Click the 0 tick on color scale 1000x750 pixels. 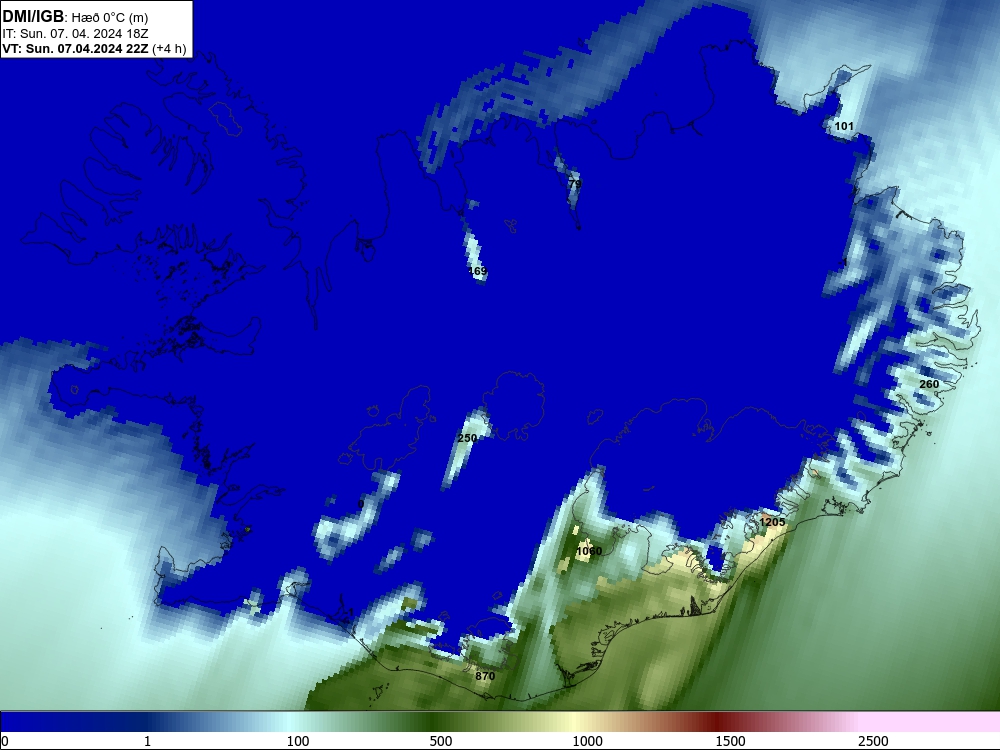pos(5,741)
